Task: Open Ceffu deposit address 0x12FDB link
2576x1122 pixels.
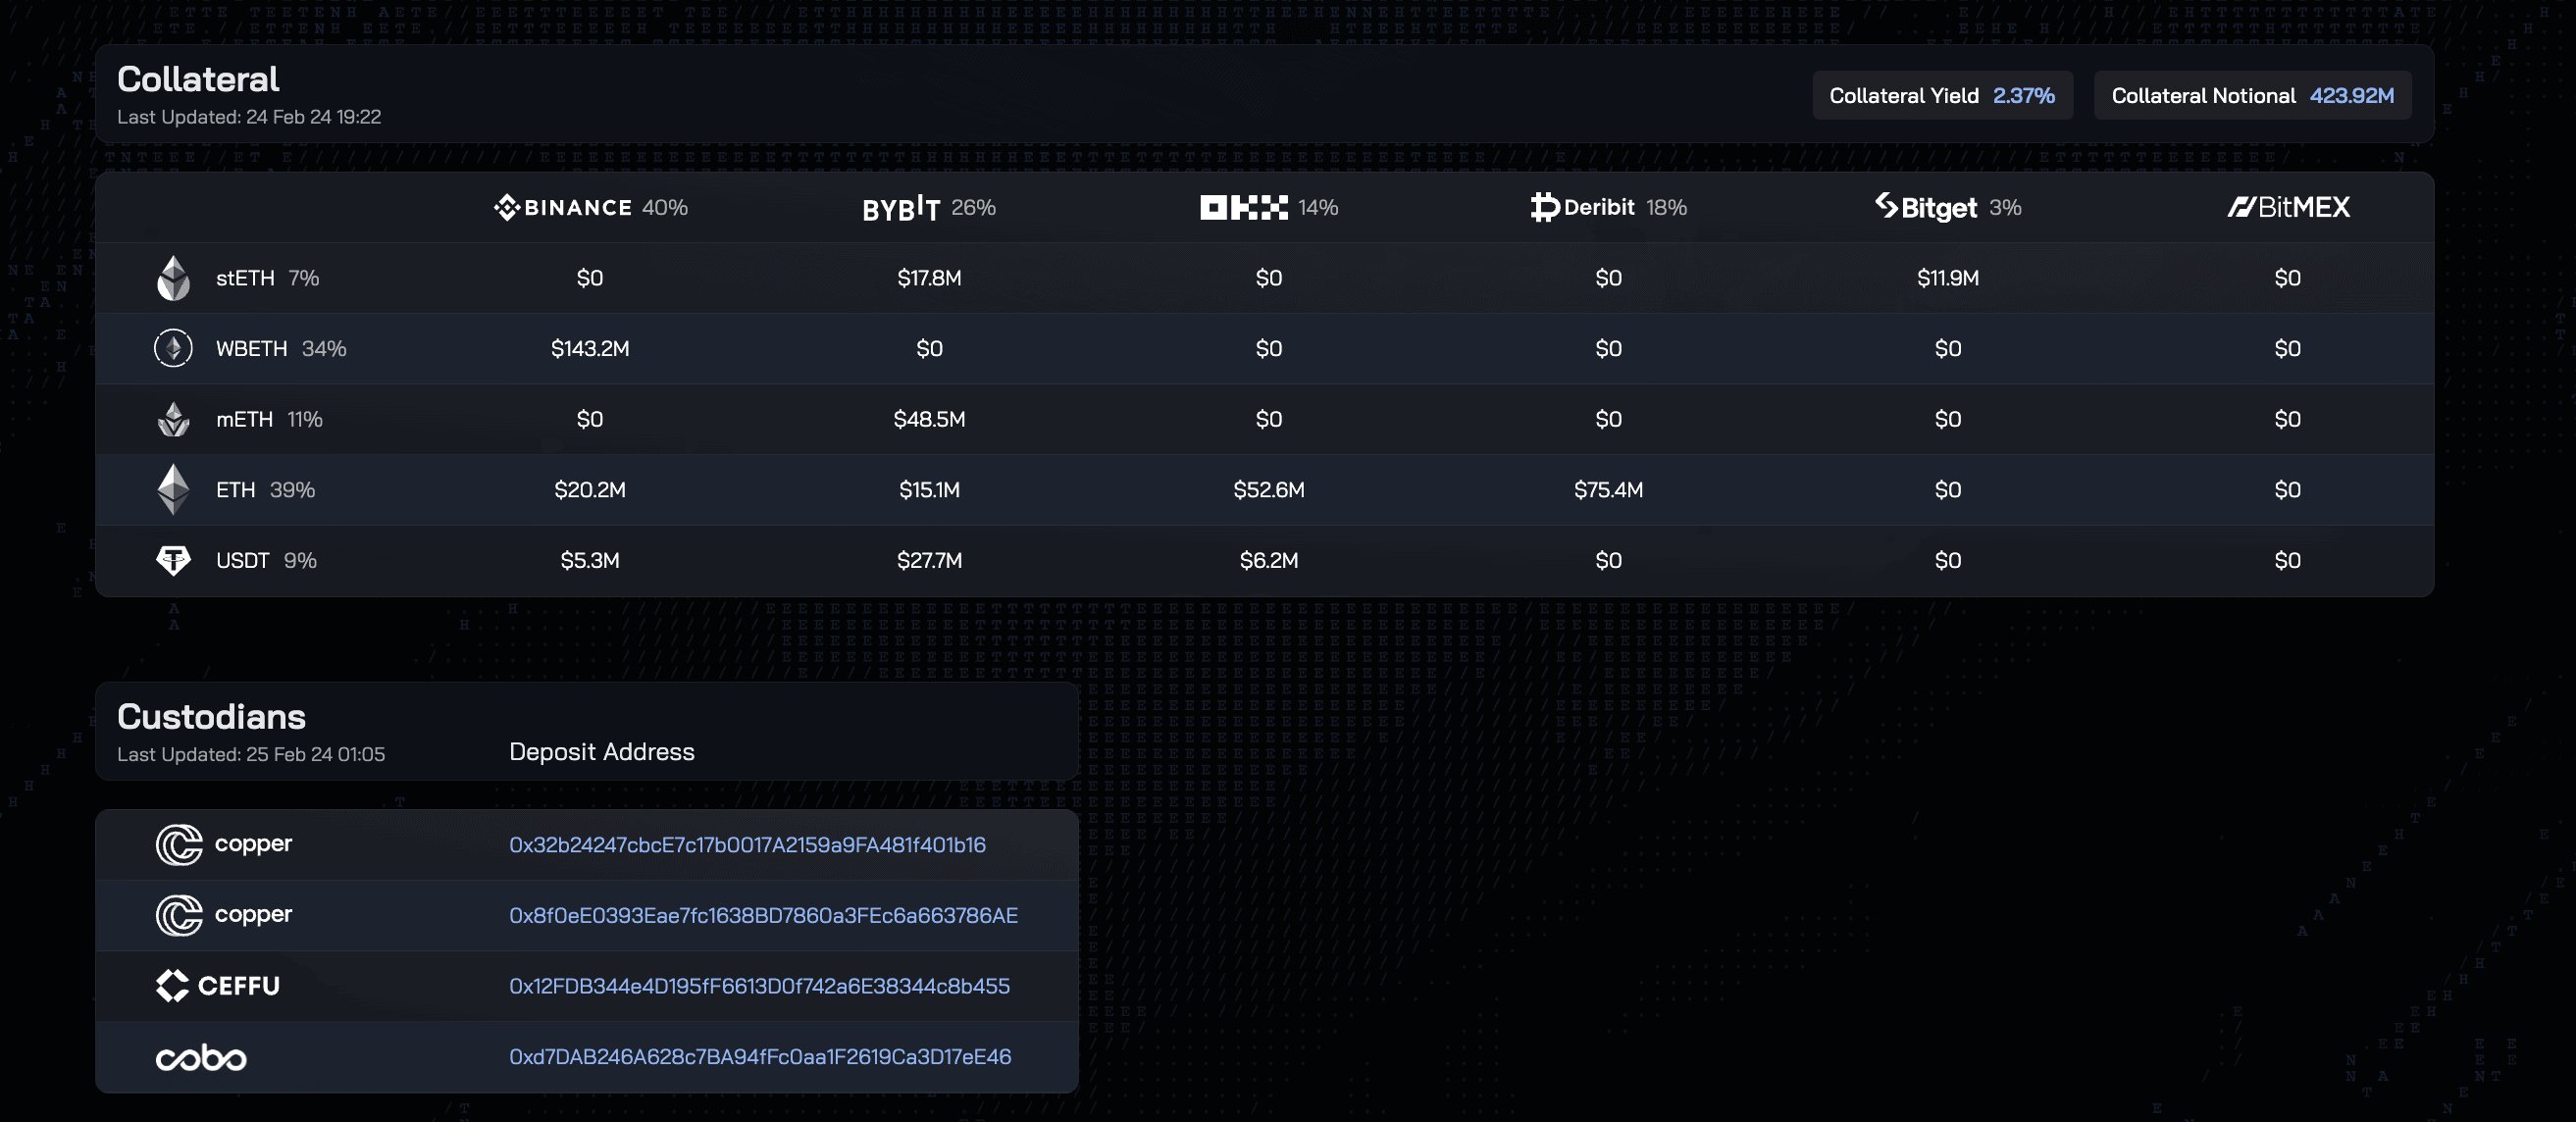Action: [x=759, y=986]
